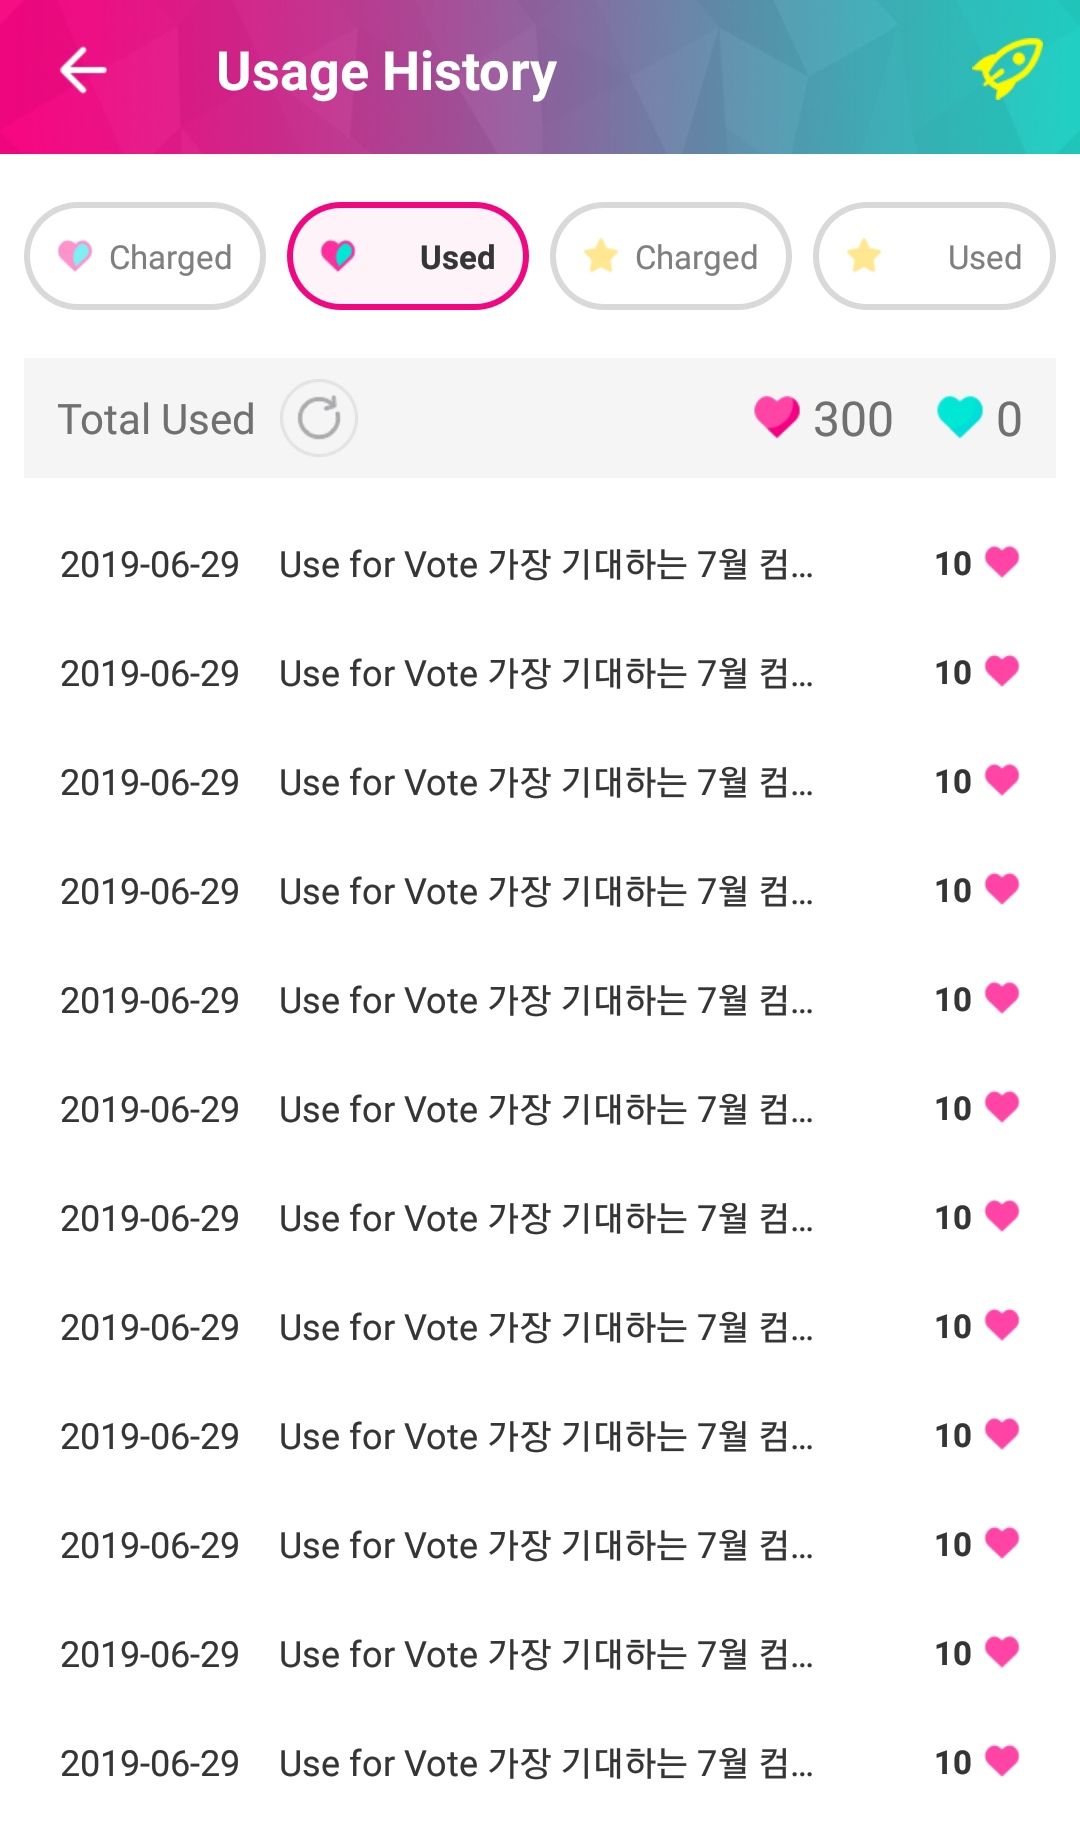Select the hearts Used tab
This screenshot has height=1834, width=1080.
pos(408,257)
